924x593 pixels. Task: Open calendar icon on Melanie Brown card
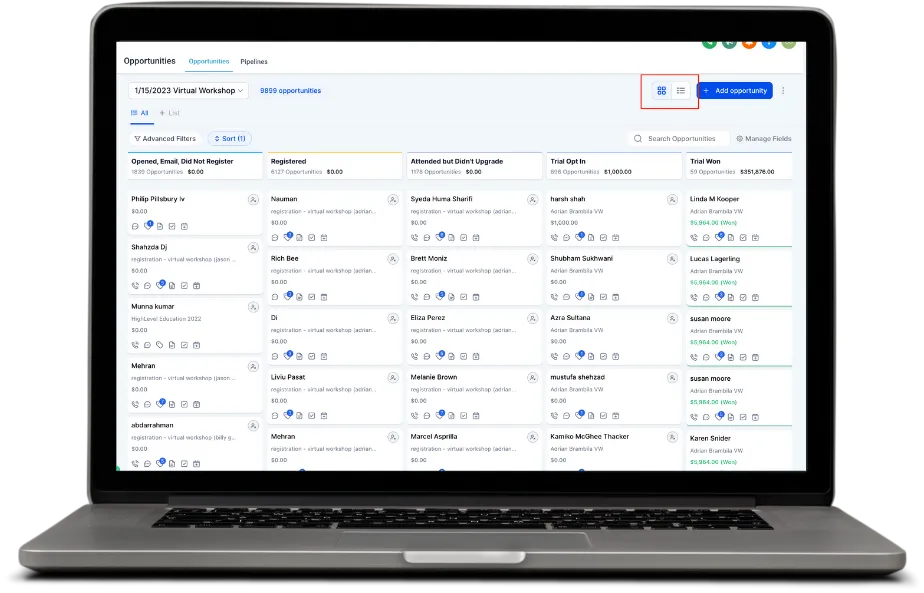[x=476, y=416]
